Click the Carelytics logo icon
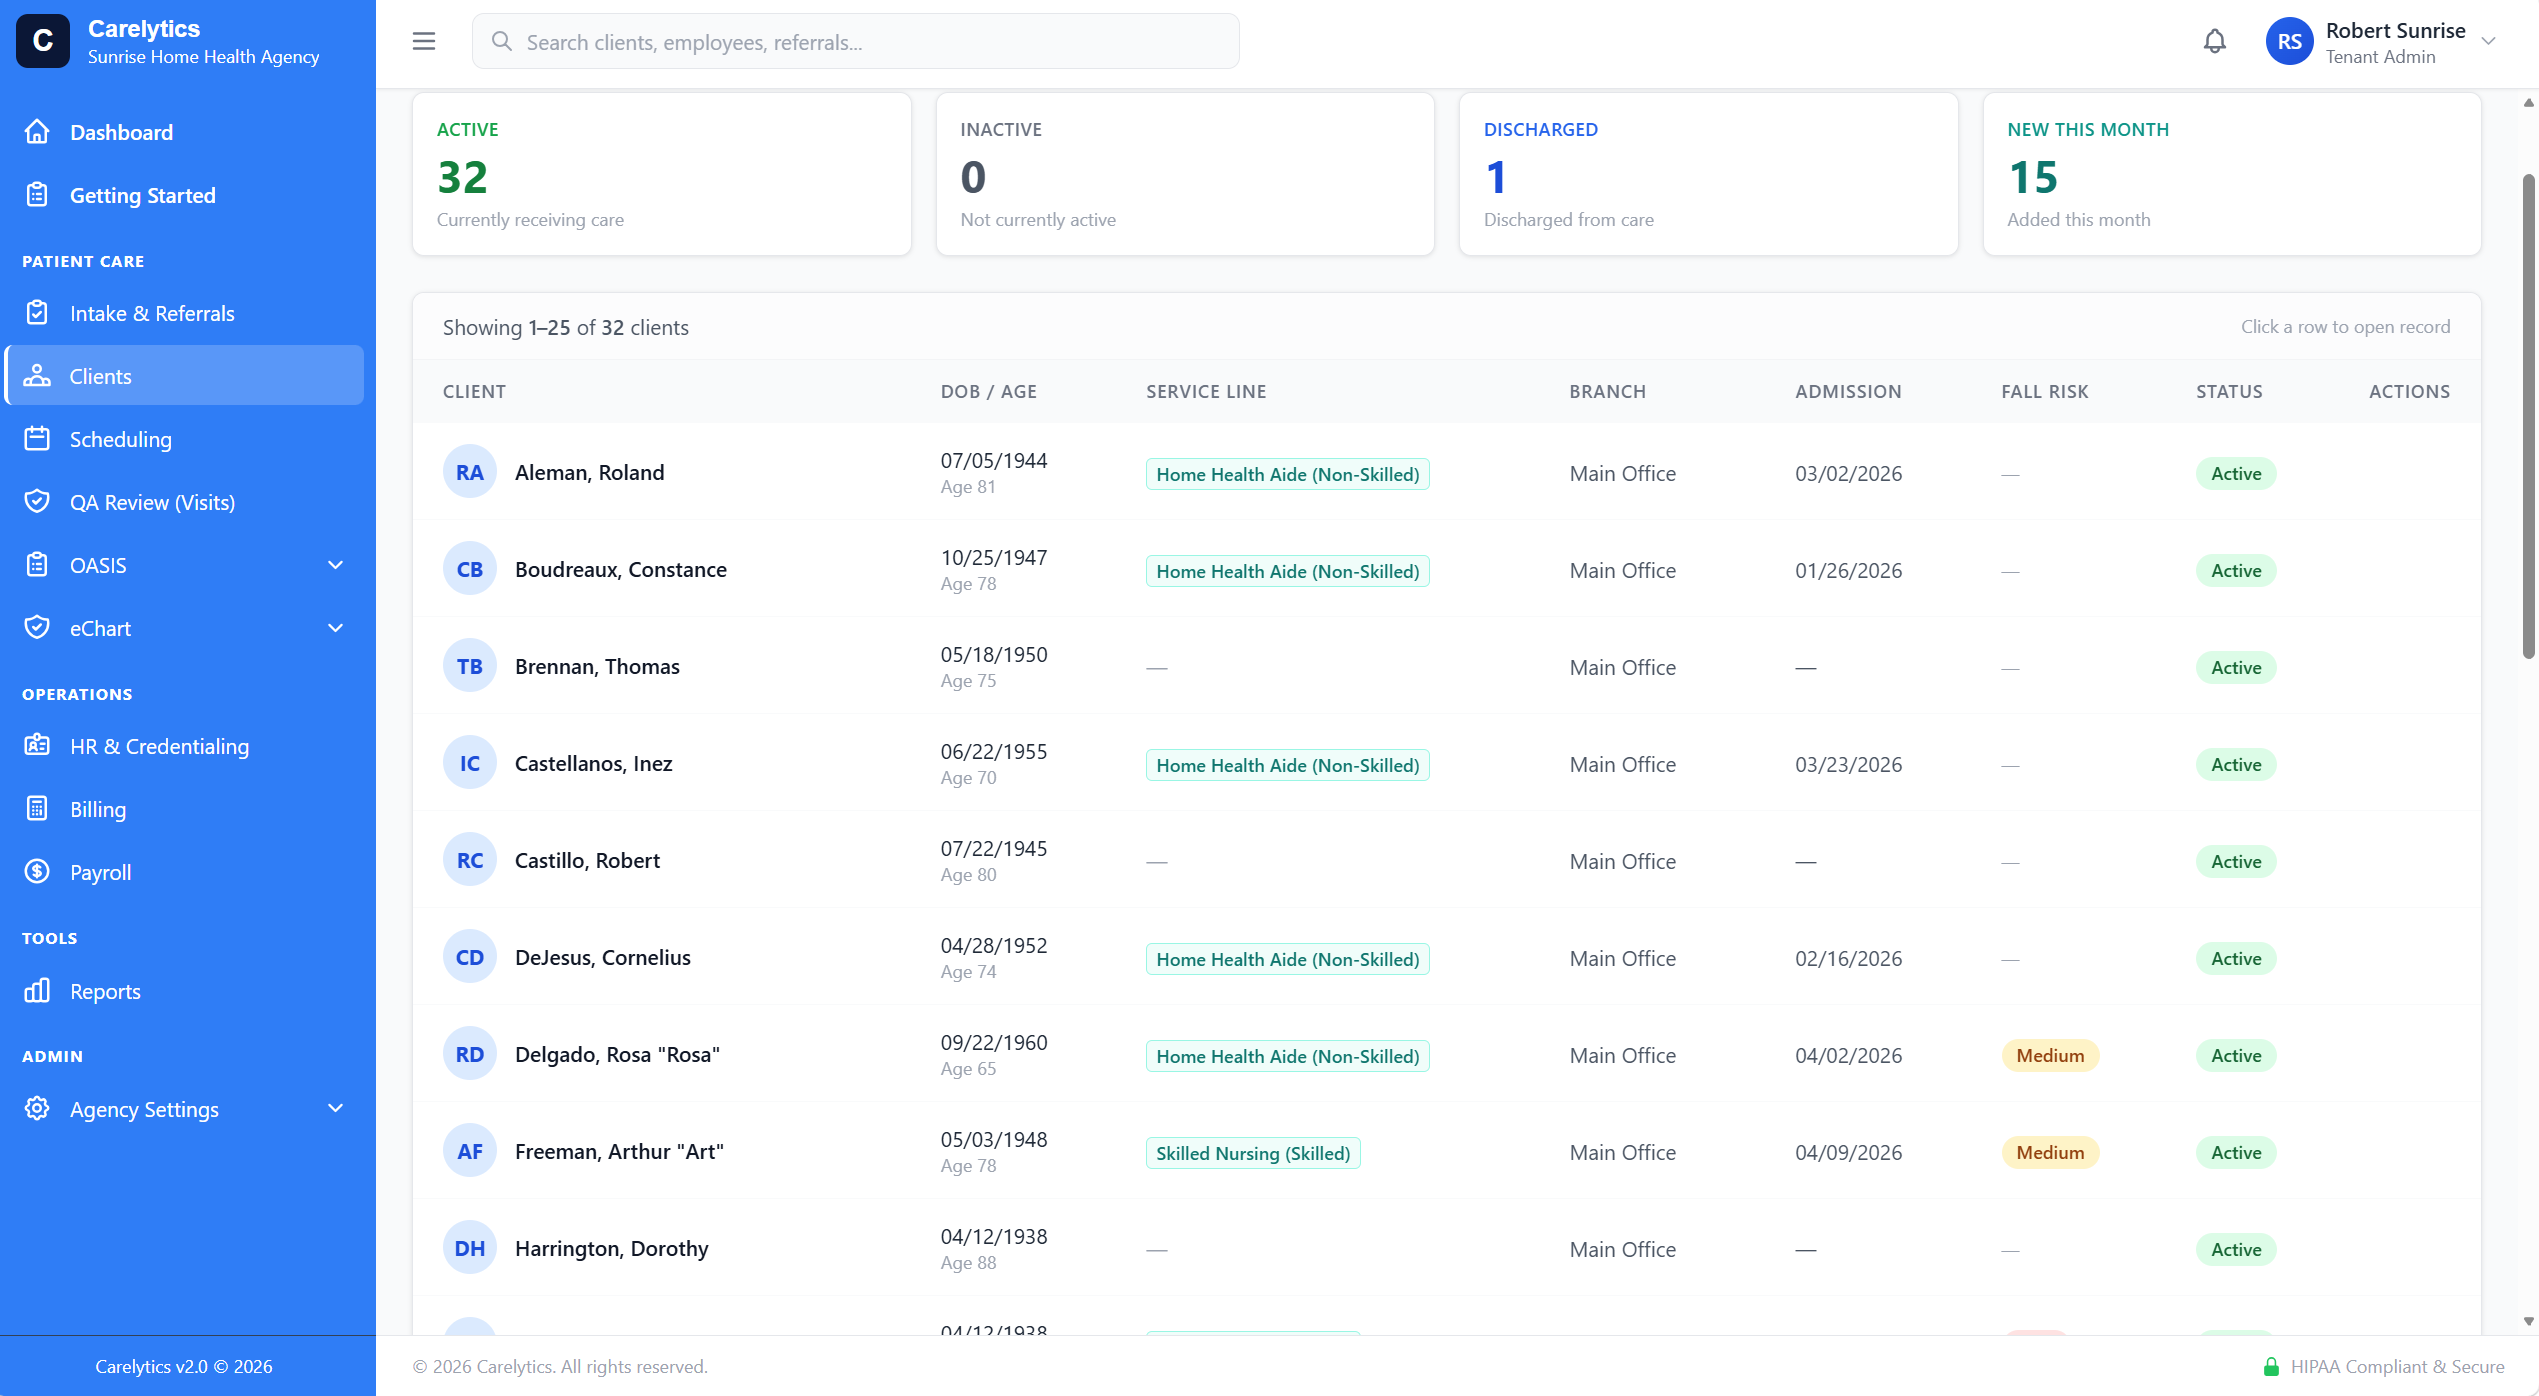This screenshot has height=1396, width=2539. [43, 41]
